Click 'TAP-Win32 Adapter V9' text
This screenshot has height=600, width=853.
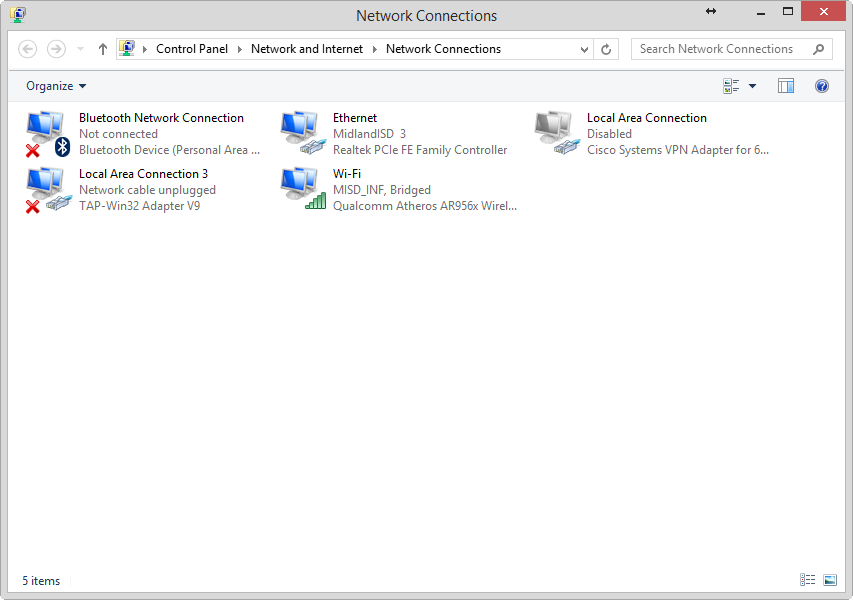click(x=139, y=206)
